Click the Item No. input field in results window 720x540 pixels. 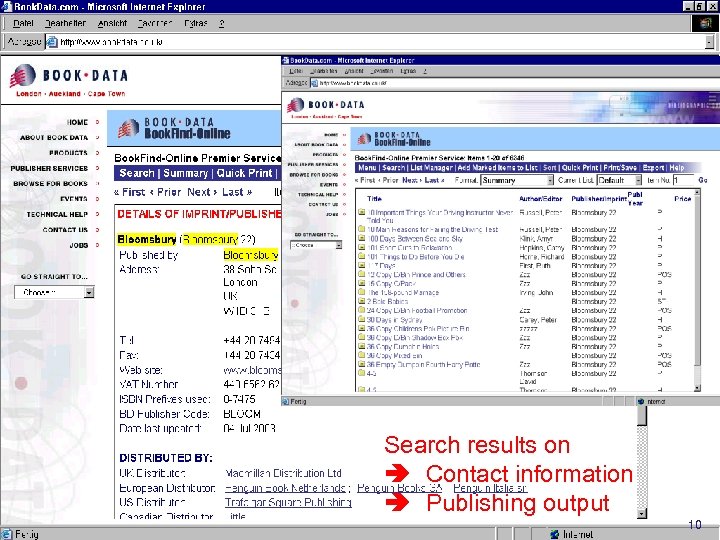683,180
